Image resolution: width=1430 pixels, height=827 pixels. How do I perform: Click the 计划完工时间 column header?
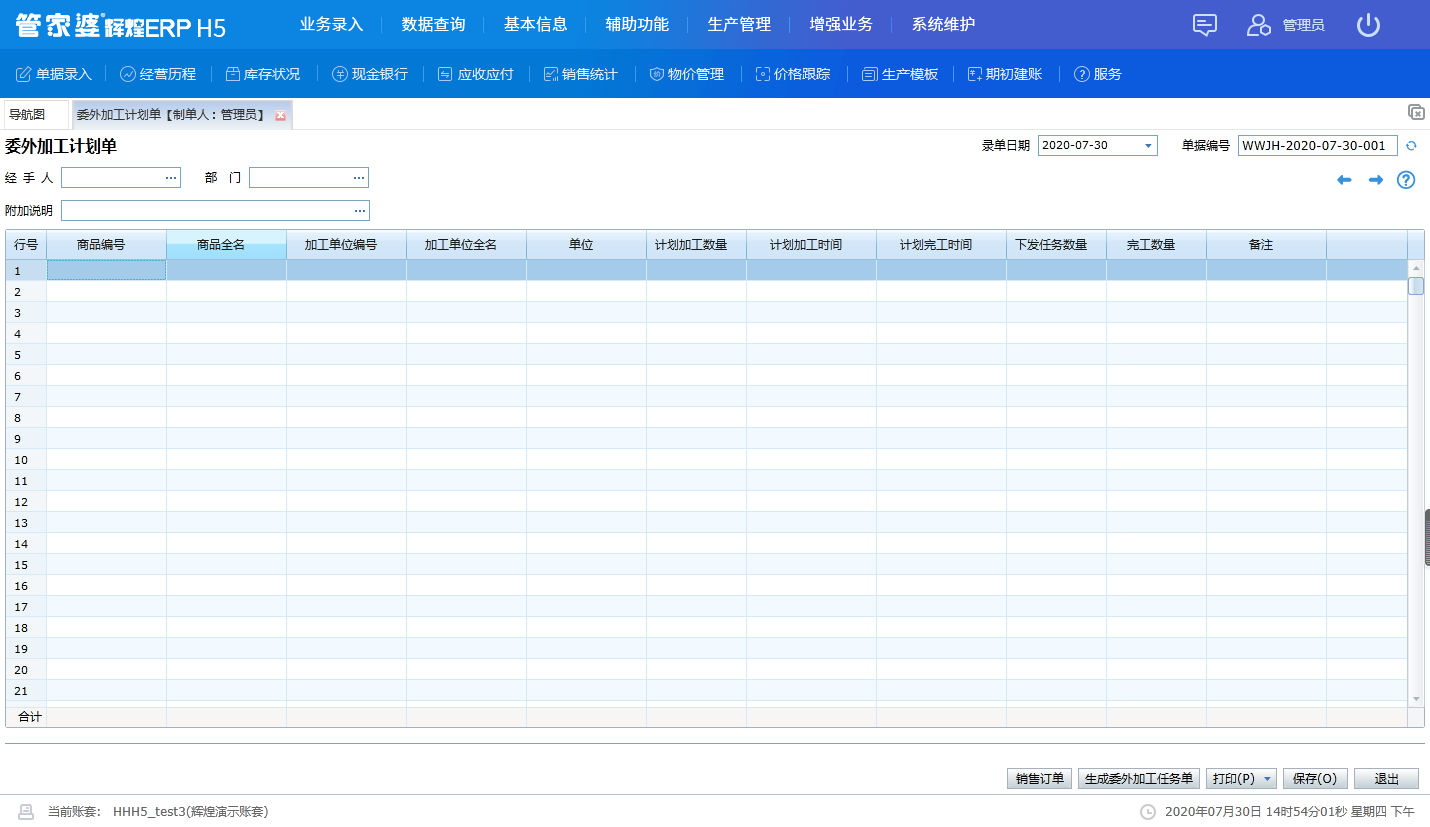pos(941,245)
